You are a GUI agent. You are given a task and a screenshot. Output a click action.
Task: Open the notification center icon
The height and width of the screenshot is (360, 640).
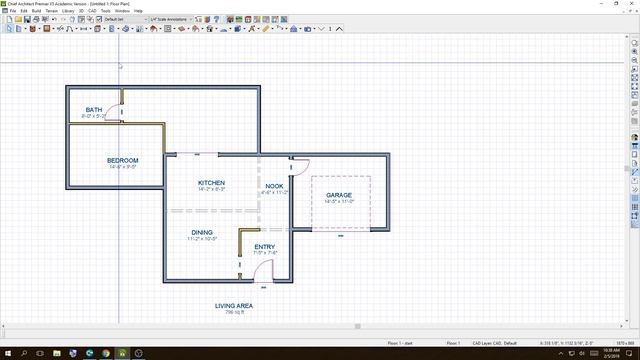[629, 353]
